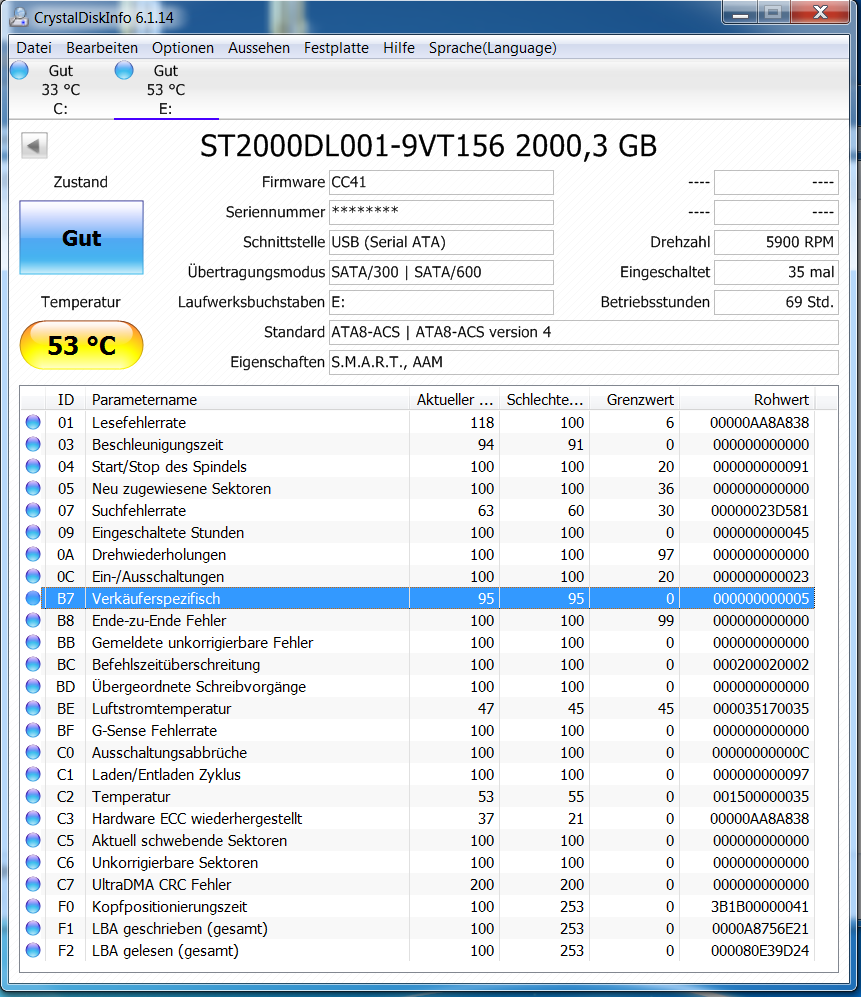The image size is (861, 997).
Task: Click the disk model title ST2000DL001-9VT156
Action: click(x=352, y=146)
